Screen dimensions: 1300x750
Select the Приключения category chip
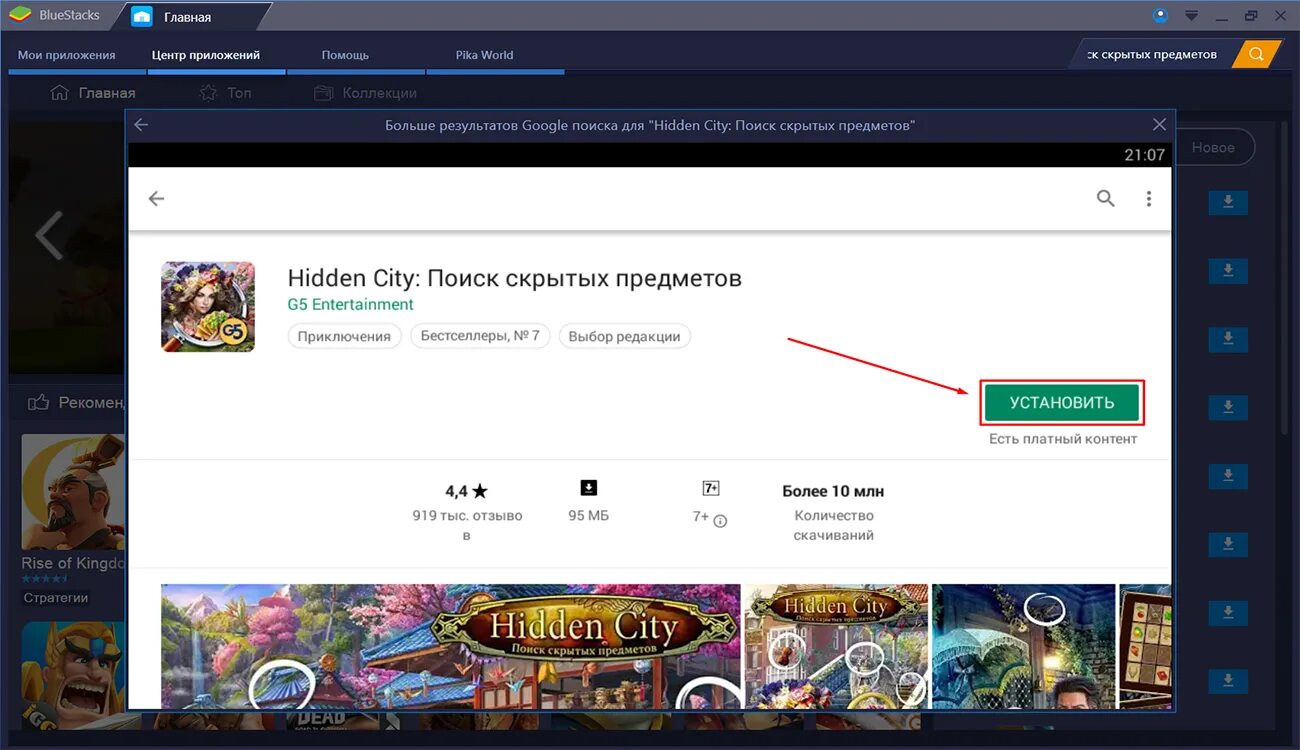pyautogui.click(x=345, y=336)
